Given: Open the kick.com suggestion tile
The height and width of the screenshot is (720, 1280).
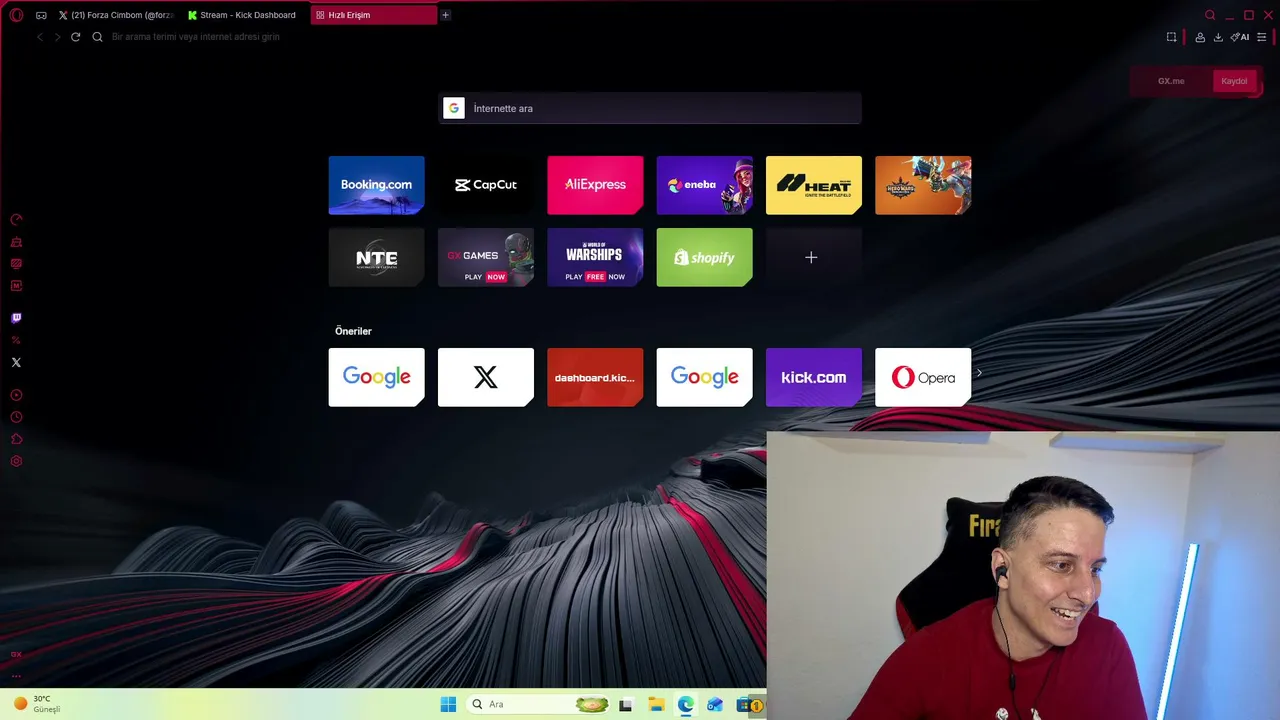Looking at the screenshot, I should (813, 377).
